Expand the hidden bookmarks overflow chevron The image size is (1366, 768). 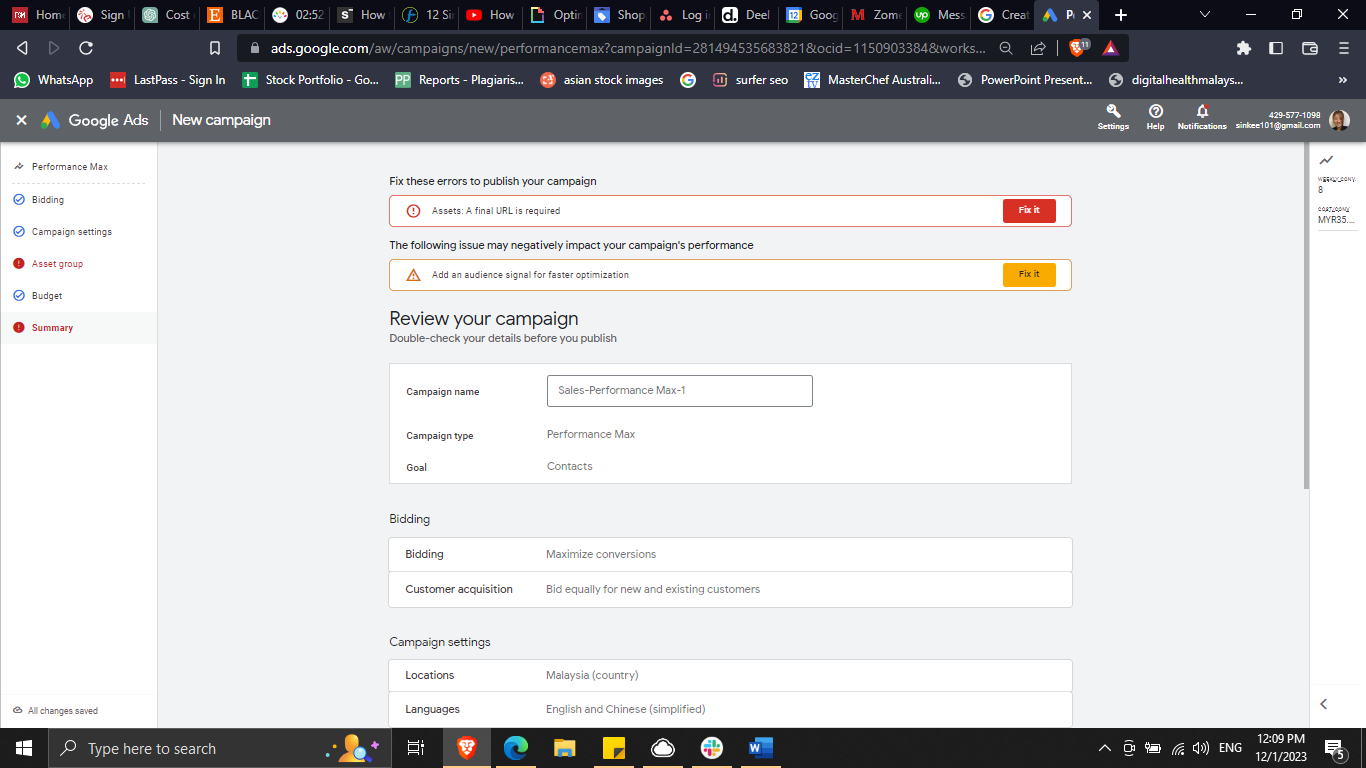pyautogui.click(x=1342, y=80)
